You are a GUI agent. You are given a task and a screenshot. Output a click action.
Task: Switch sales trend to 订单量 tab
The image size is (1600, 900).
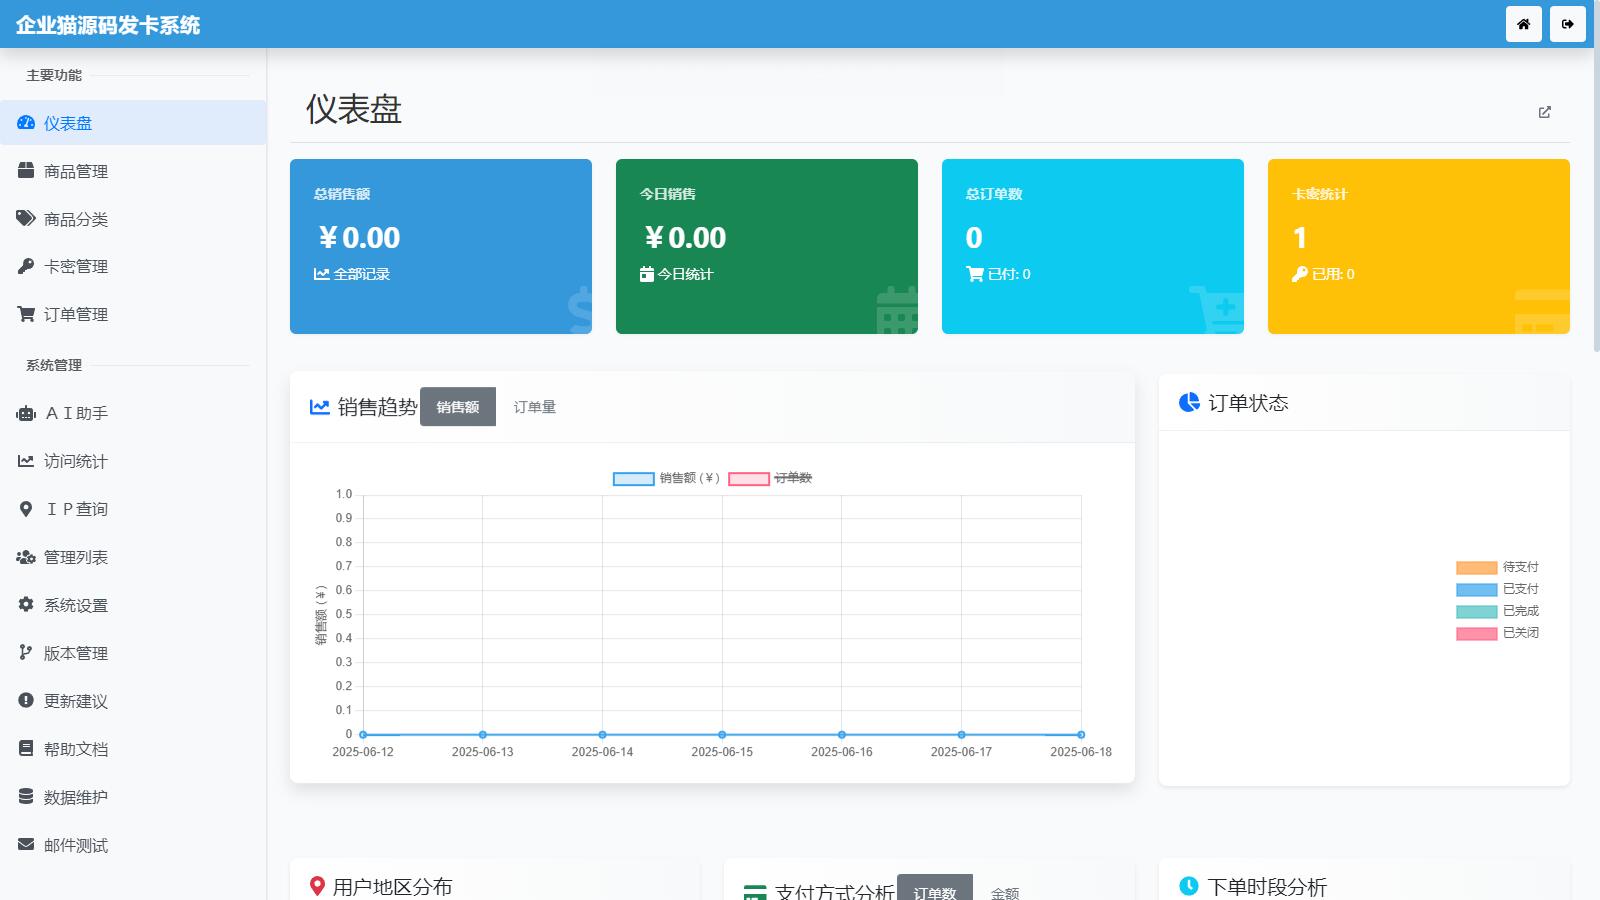tap(534, 407)
